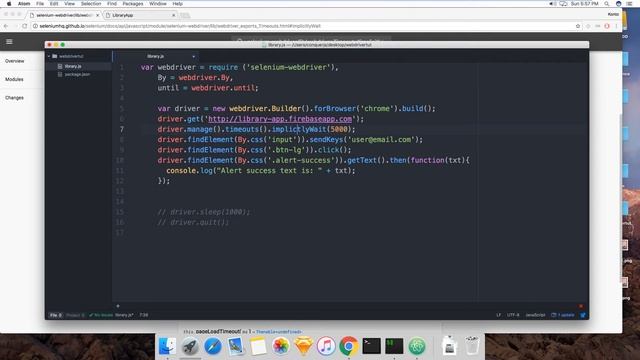Close the selenium-webdriver Chrome tab
Image resolution: width=640 pixels, height=360 pixels.
click(x=98, y=15)
